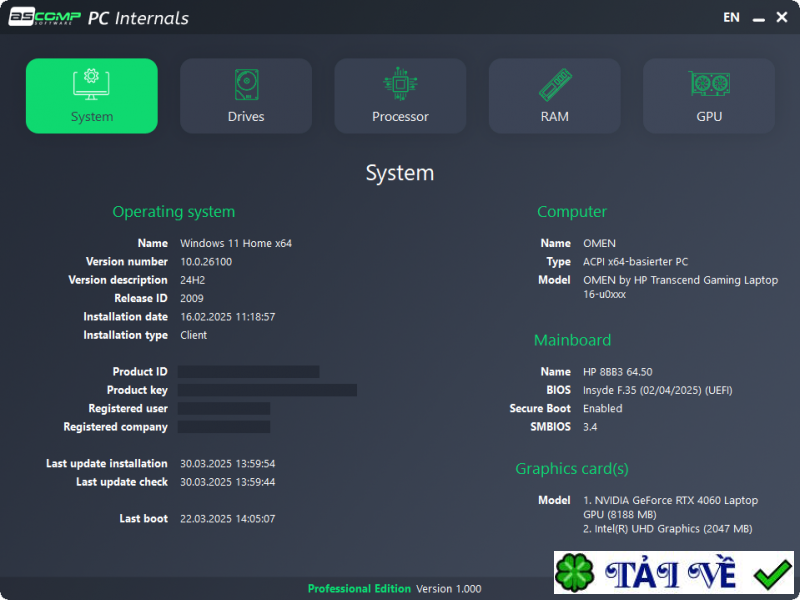Click the large 'System' page title

400,173
